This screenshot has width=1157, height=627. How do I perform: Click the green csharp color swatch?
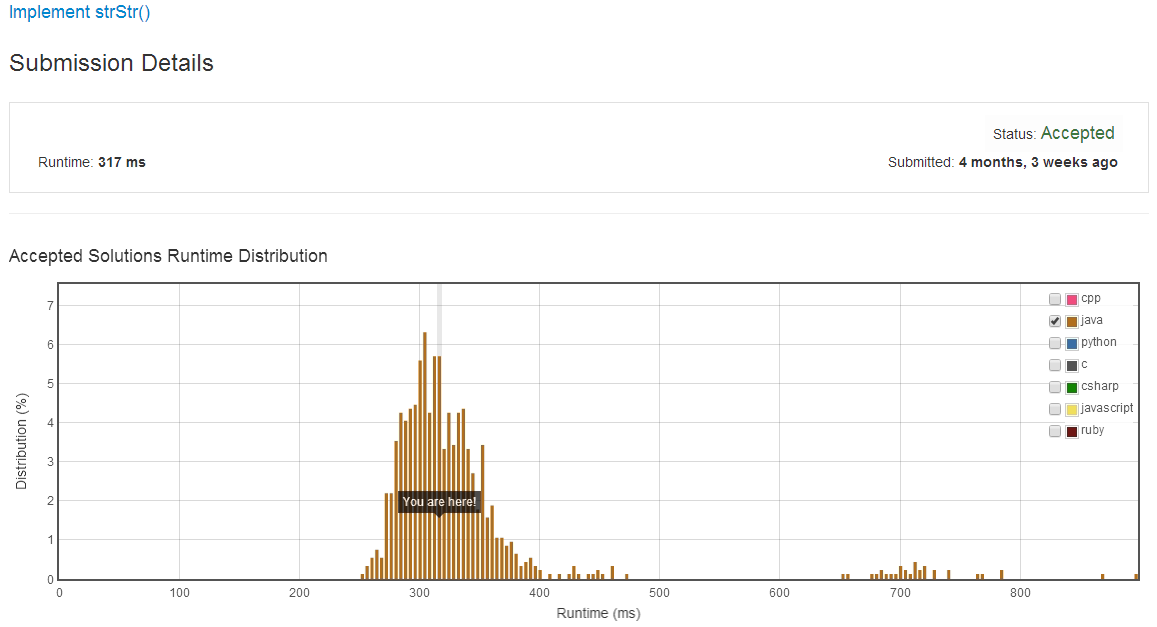tap(1072, 387)
